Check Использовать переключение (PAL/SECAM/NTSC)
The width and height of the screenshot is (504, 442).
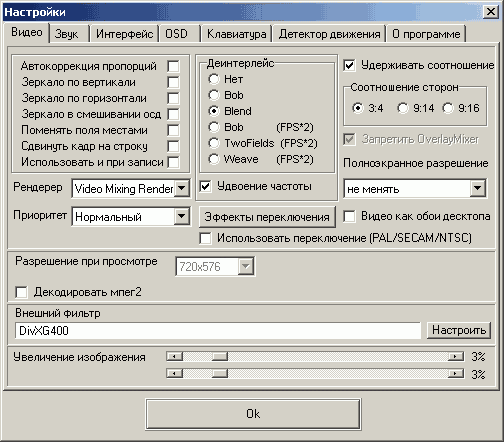[205, 238]
